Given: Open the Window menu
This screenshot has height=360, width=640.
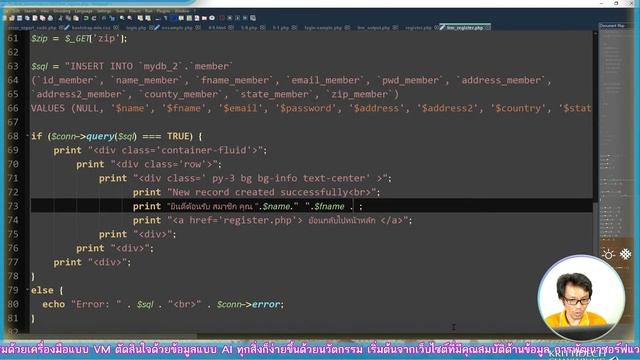Looking at the screenshot, I should point(182,11).
